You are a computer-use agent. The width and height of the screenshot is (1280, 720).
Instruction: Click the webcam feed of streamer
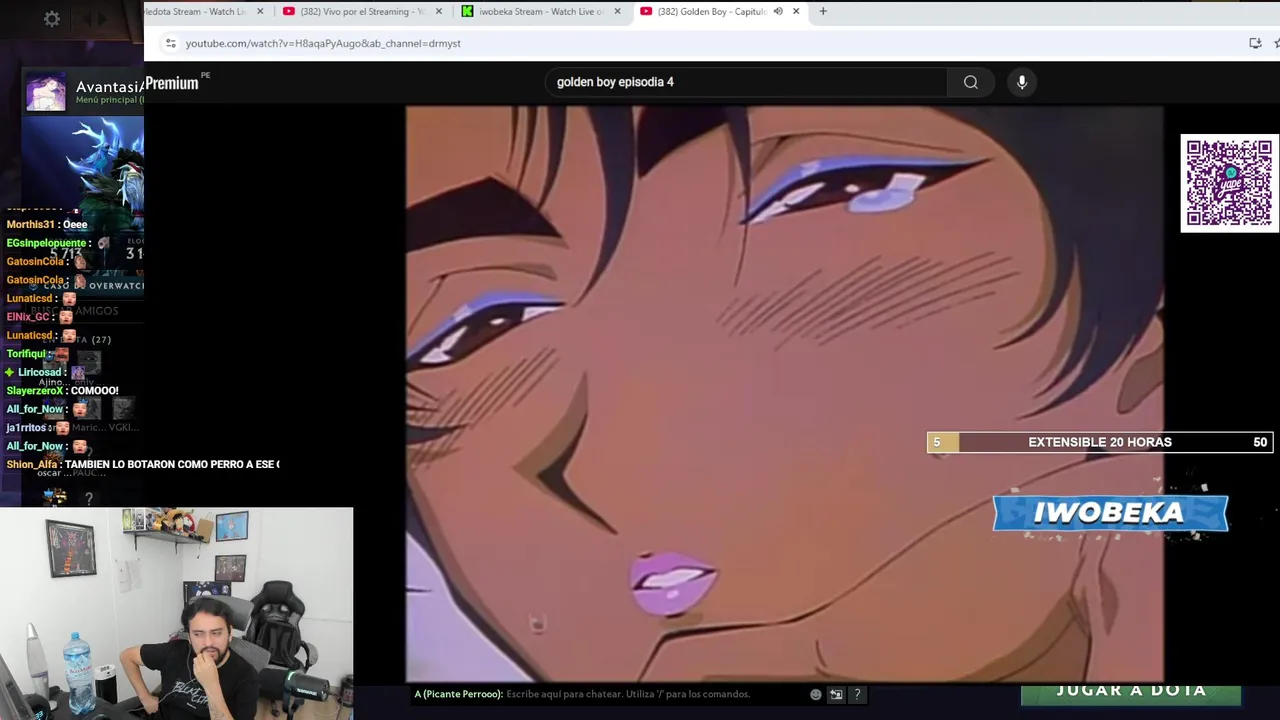[x=176, y=613]
